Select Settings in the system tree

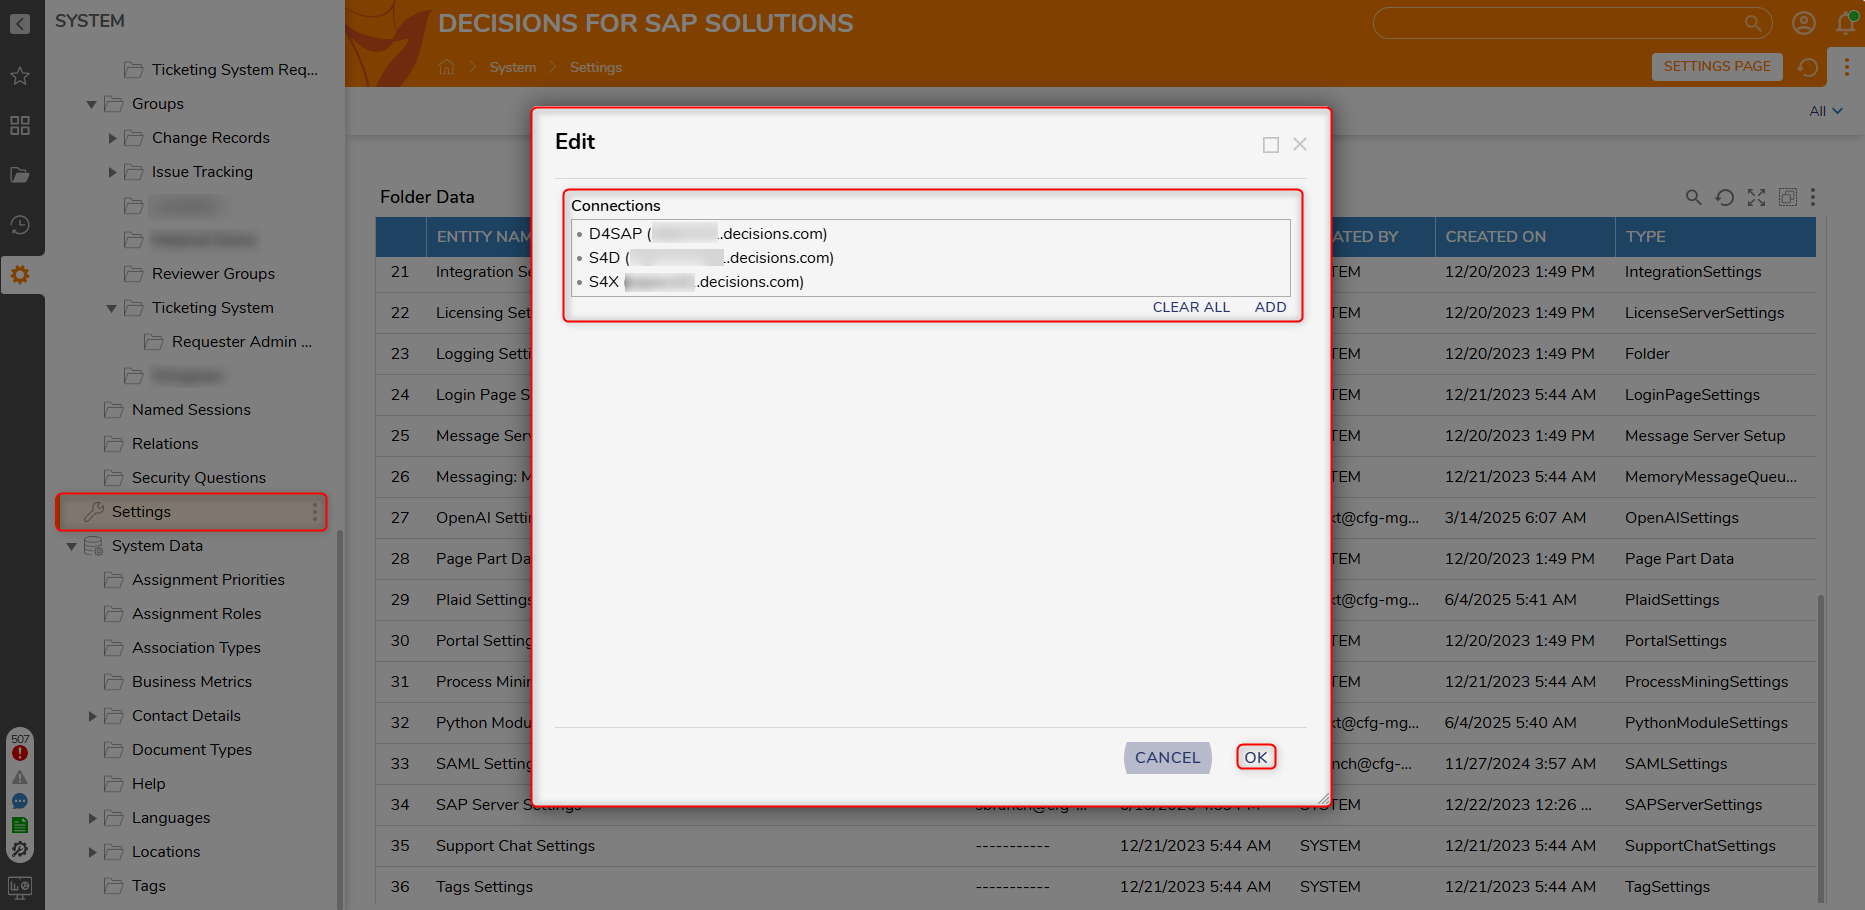(x=192, y=512)
